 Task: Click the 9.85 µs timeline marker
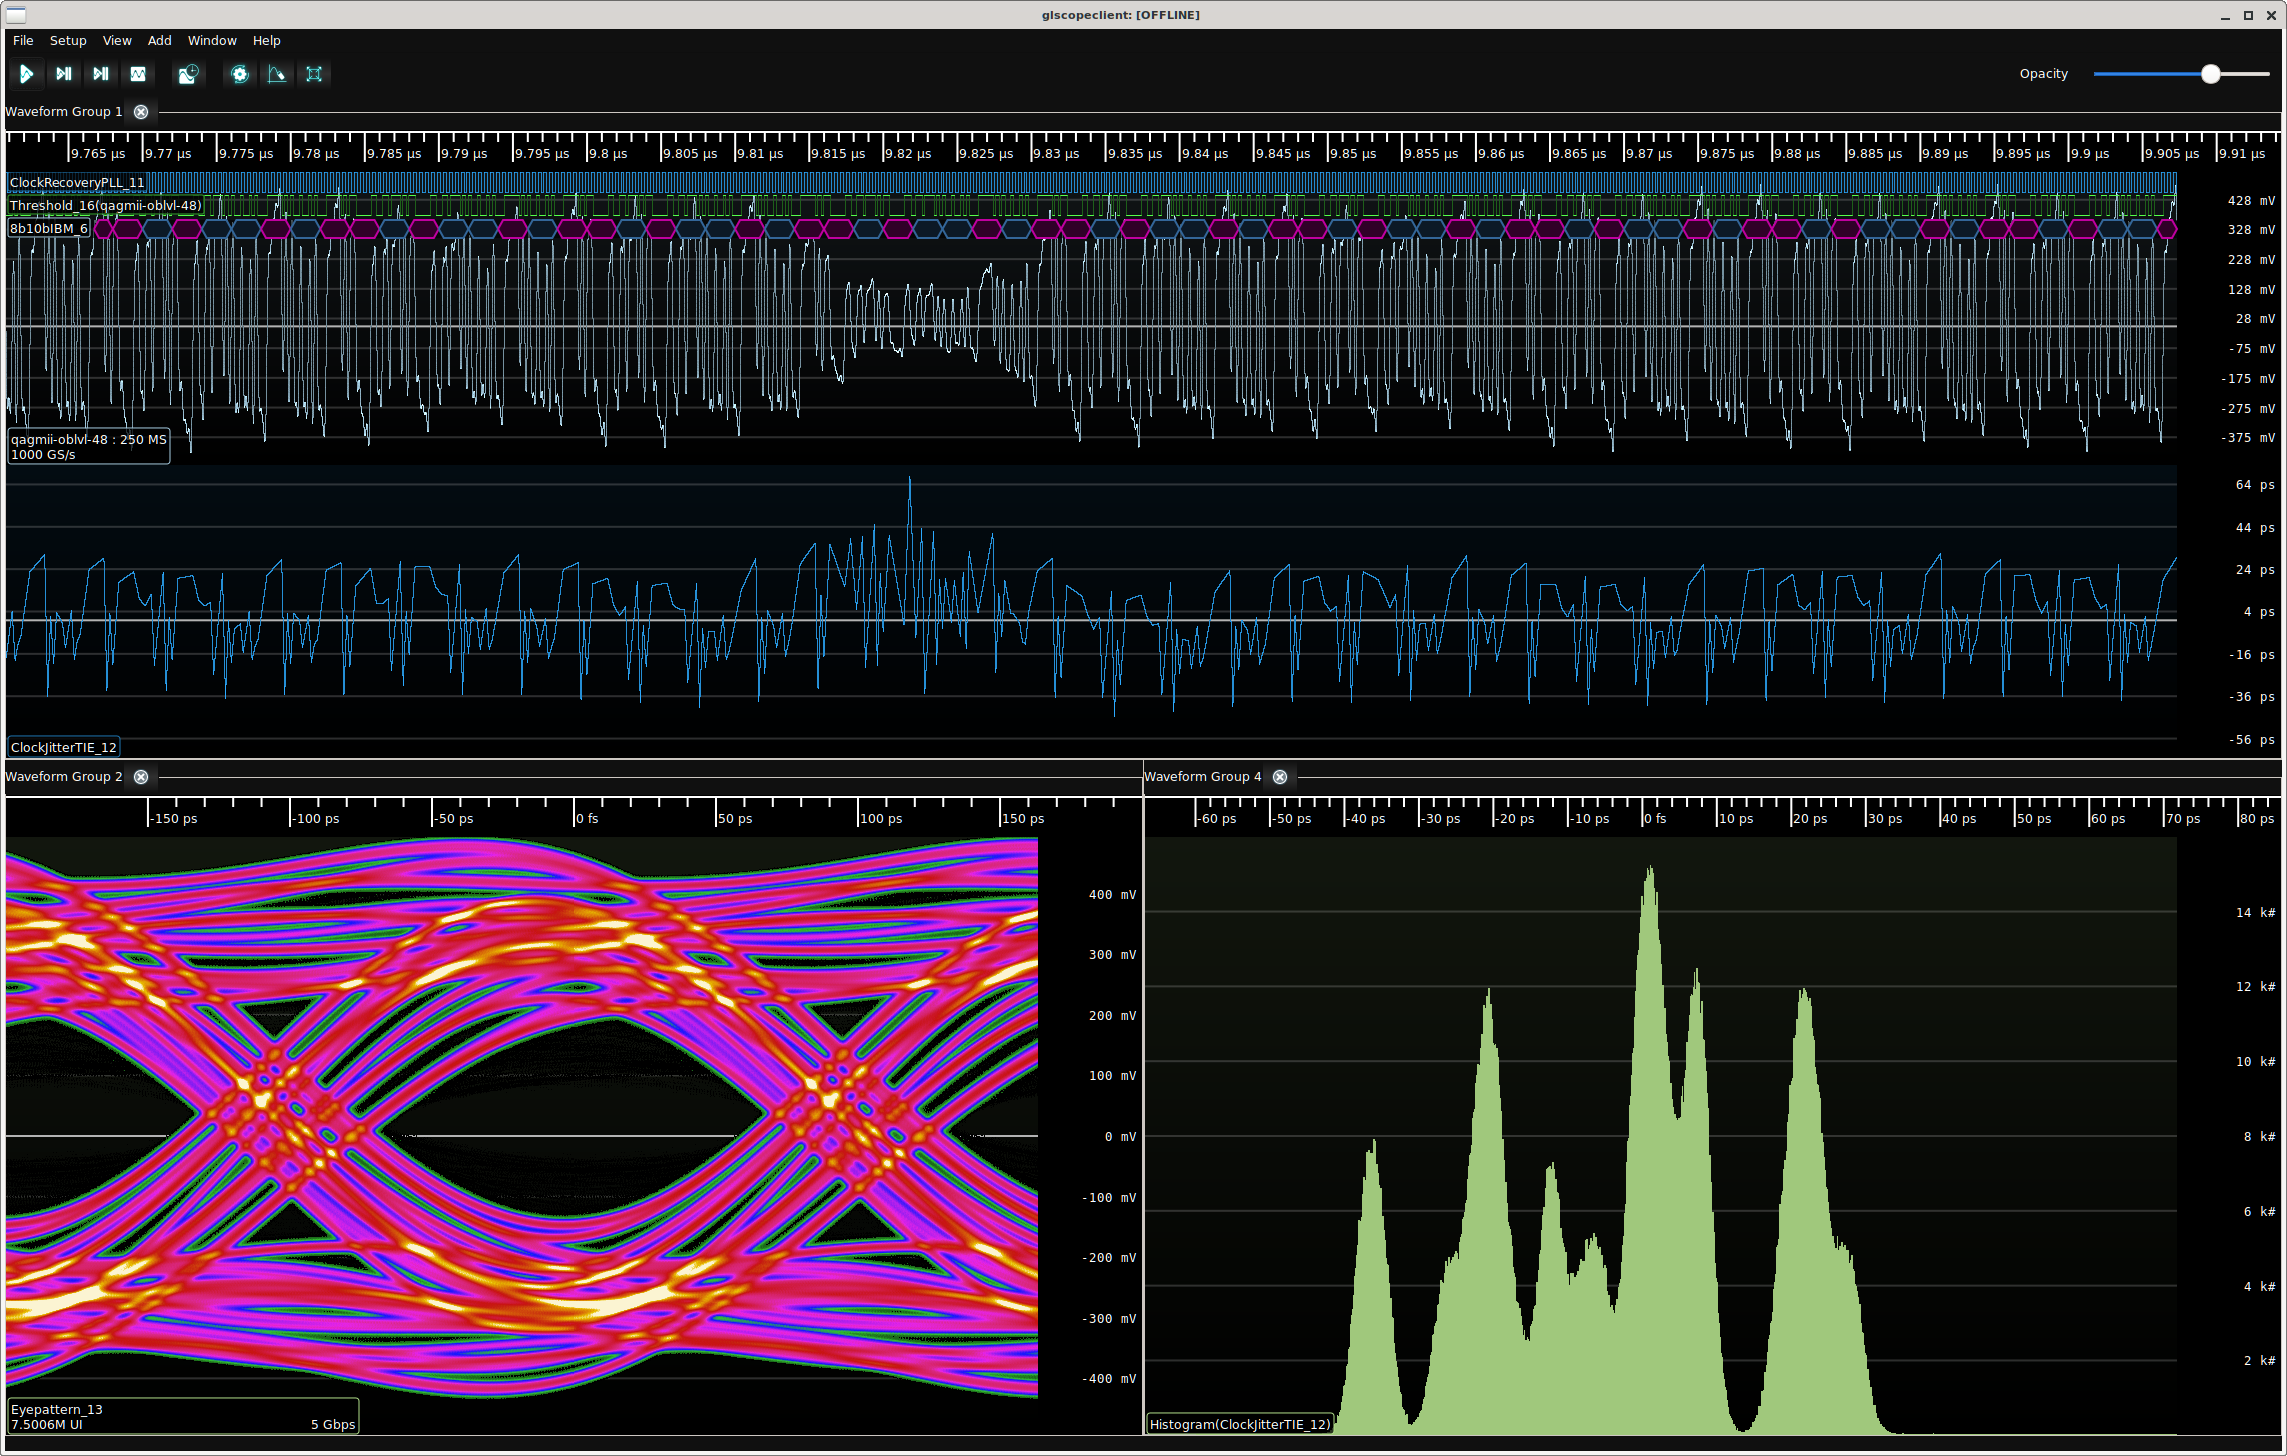pyautogui.click(x=1353, y=154)
